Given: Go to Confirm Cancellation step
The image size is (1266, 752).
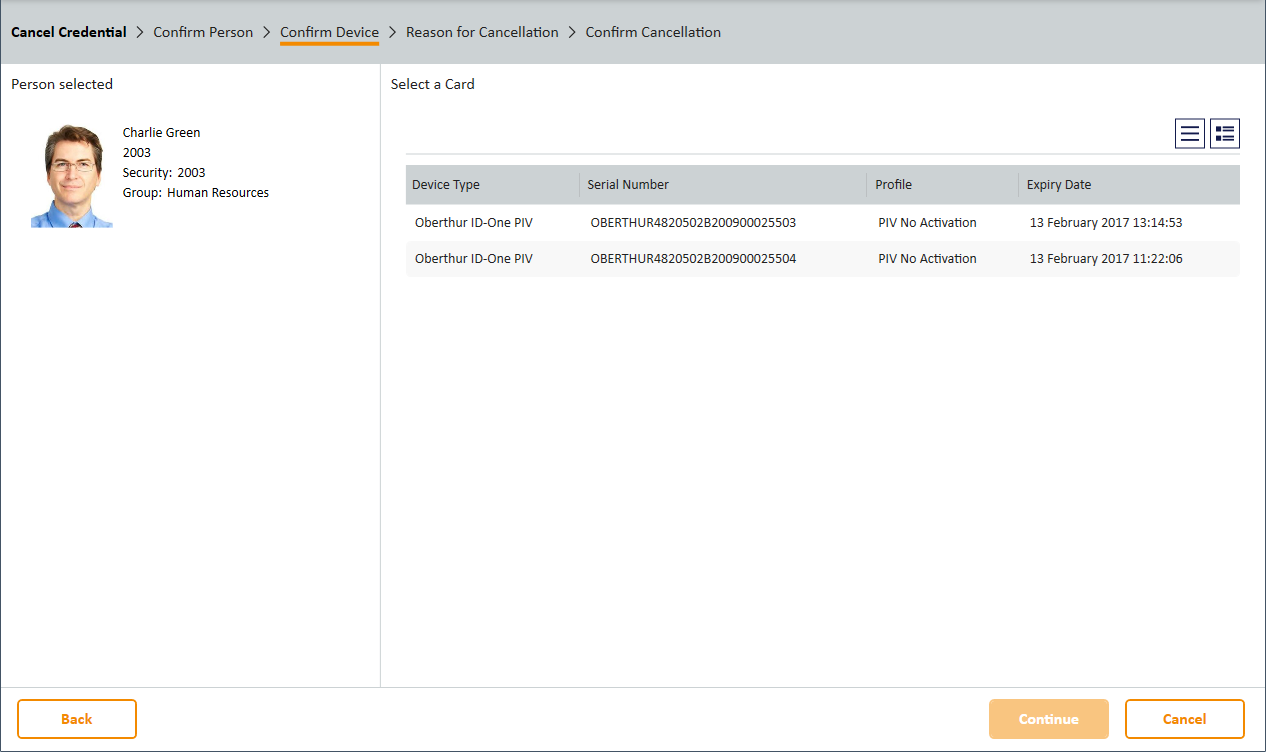Looking at the screenshot, I should coord(653,32).
